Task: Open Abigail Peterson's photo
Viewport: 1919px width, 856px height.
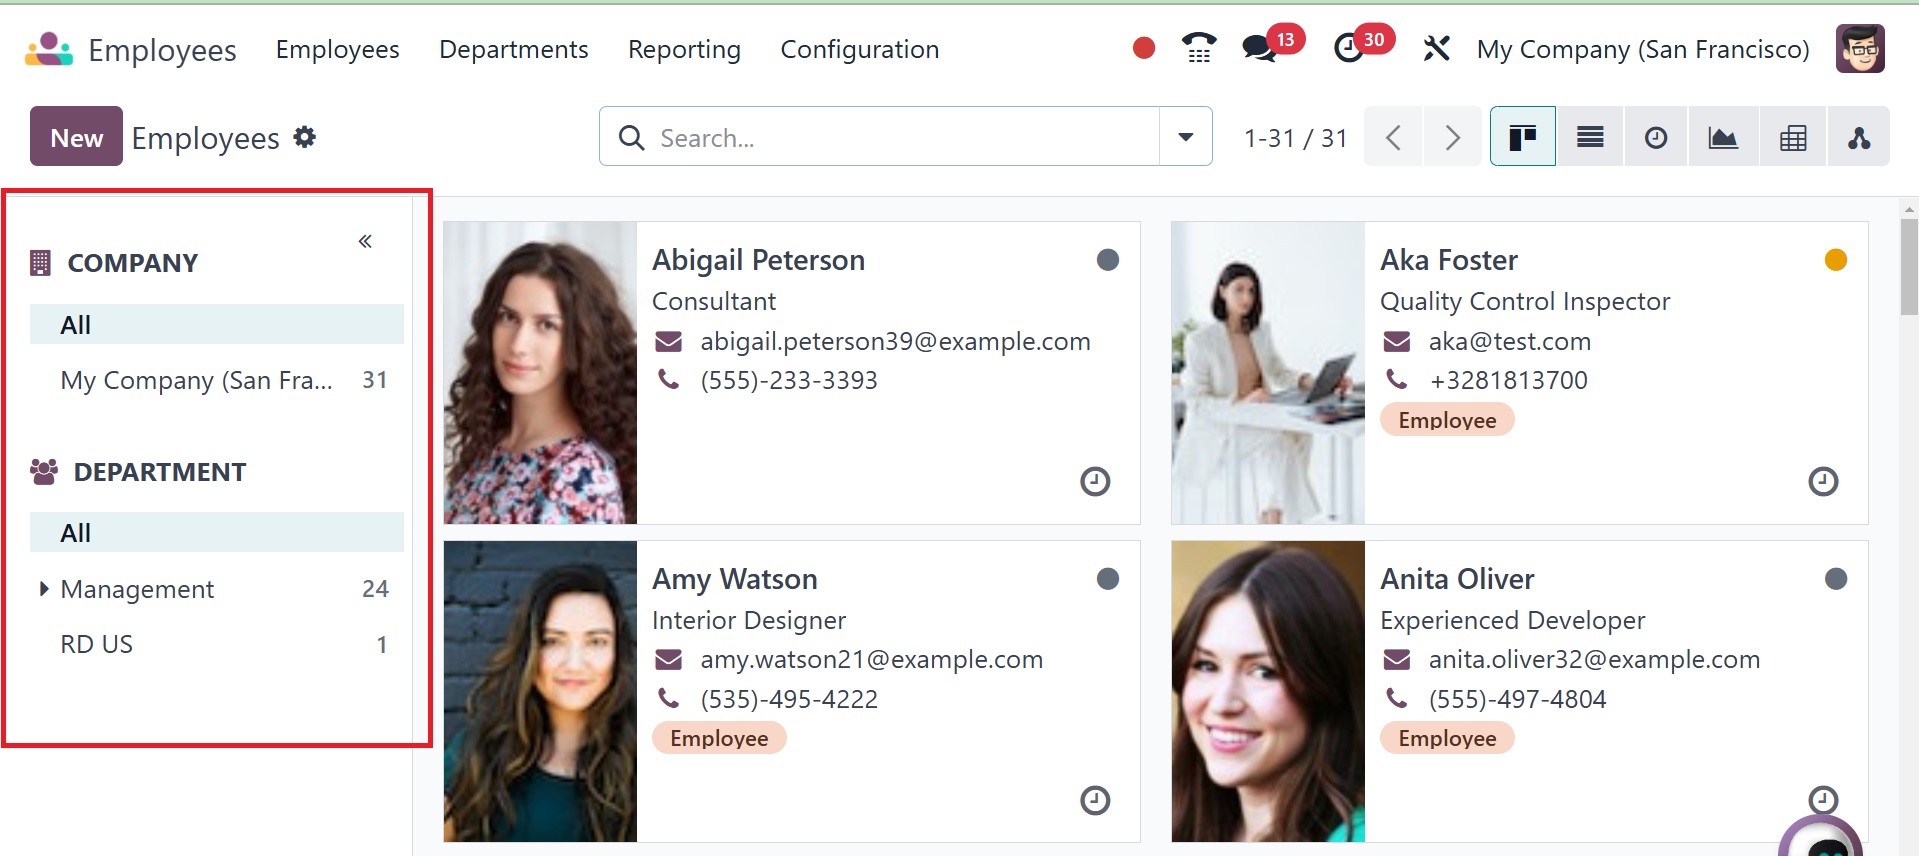Action: pos(540,373)
